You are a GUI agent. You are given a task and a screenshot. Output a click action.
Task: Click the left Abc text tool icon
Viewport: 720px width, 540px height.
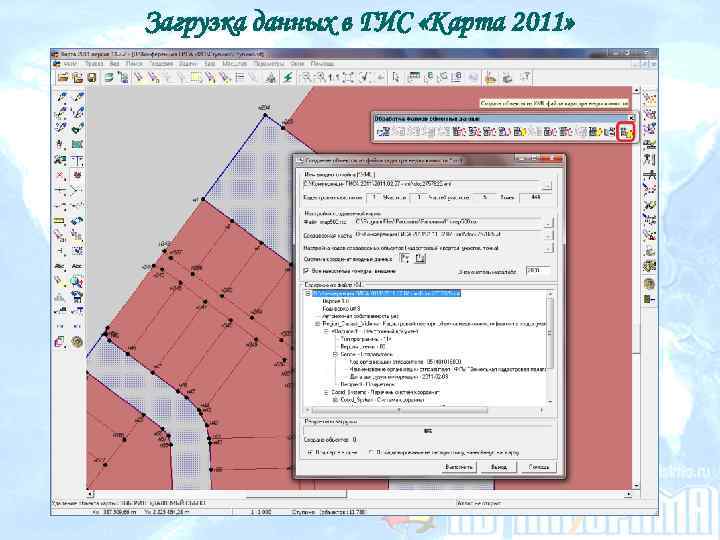(x=60, y=266)
